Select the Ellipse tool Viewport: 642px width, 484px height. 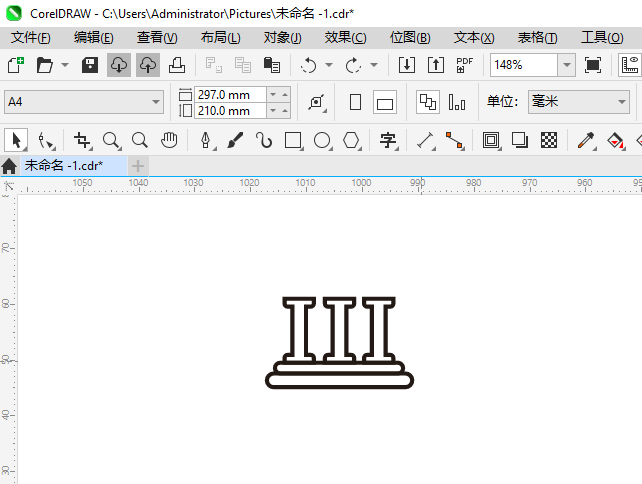pyautogui.click(x=322, y=140)
